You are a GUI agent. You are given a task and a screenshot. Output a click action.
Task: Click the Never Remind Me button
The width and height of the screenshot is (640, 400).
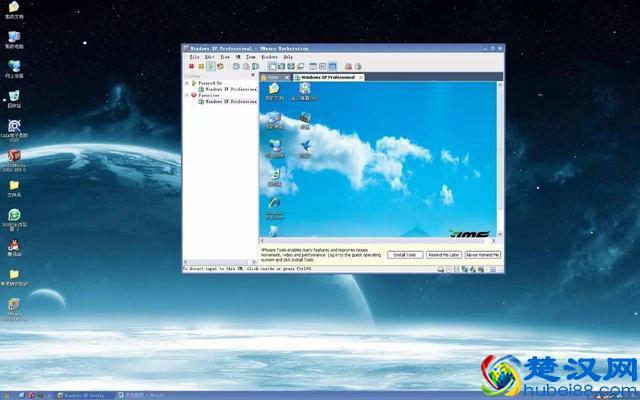[483, 255]
